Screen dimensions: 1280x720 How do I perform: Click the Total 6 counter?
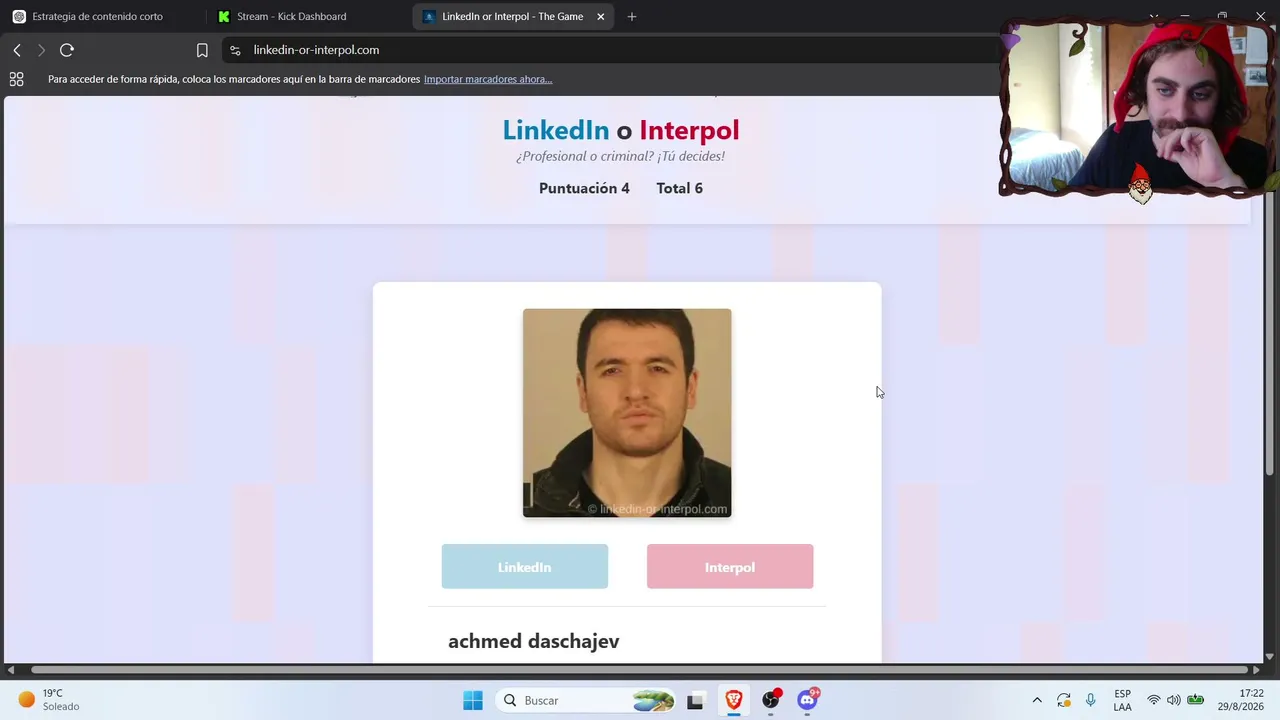(x=680, y=188)
